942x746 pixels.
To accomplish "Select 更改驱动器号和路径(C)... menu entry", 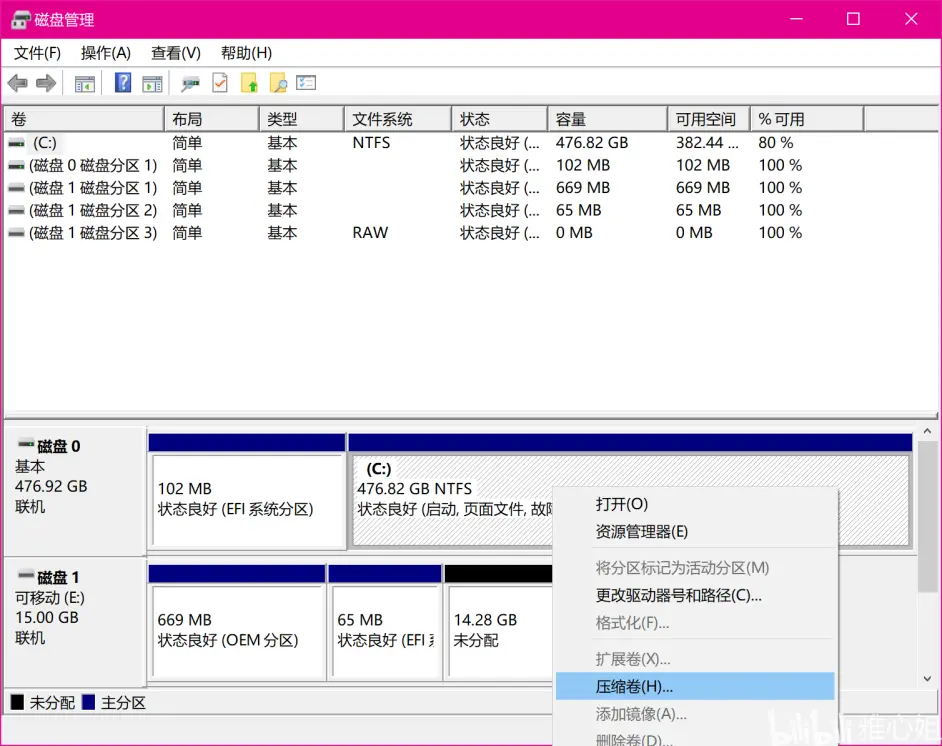I will click(x=695, y=596).
